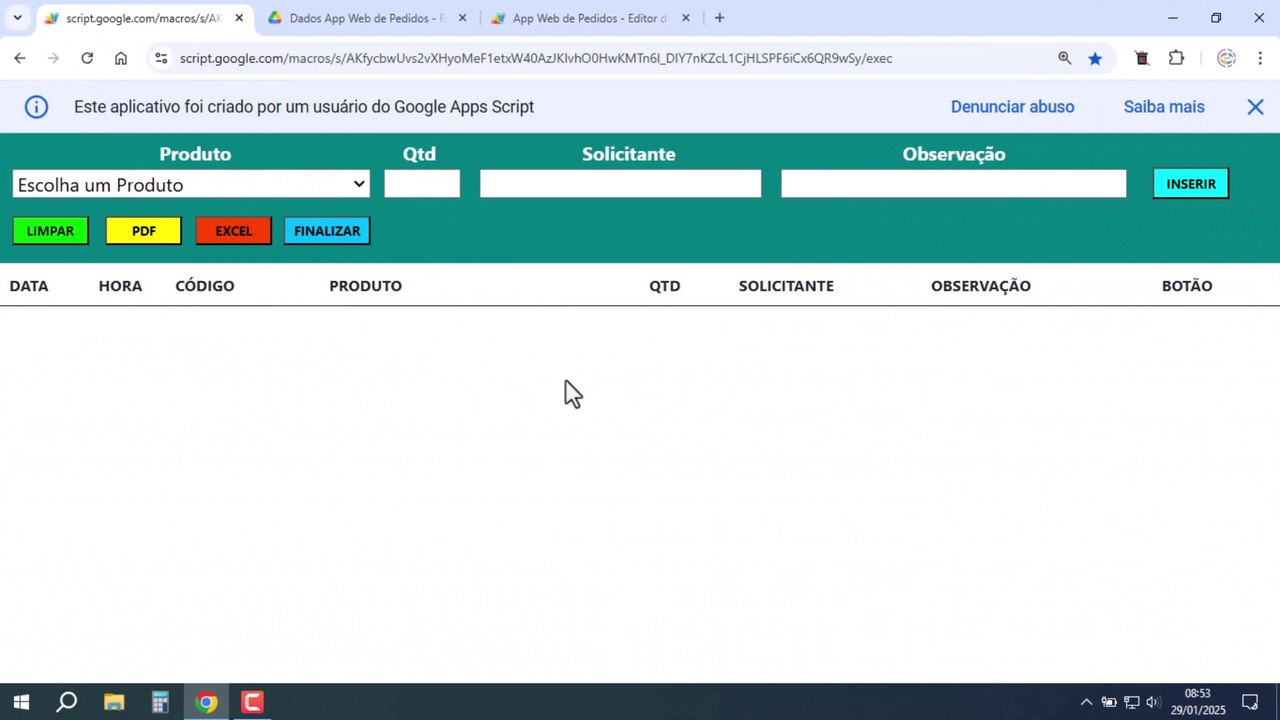
Task: Open Chrome's three-dot menu
Action: [1260, 58]
